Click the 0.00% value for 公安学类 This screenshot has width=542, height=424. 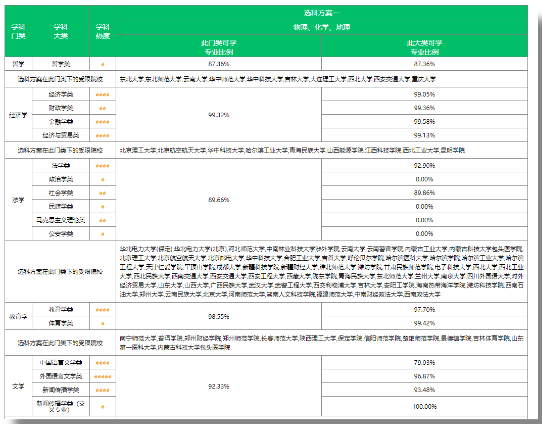pyautogui.click(x=424, y=234)
